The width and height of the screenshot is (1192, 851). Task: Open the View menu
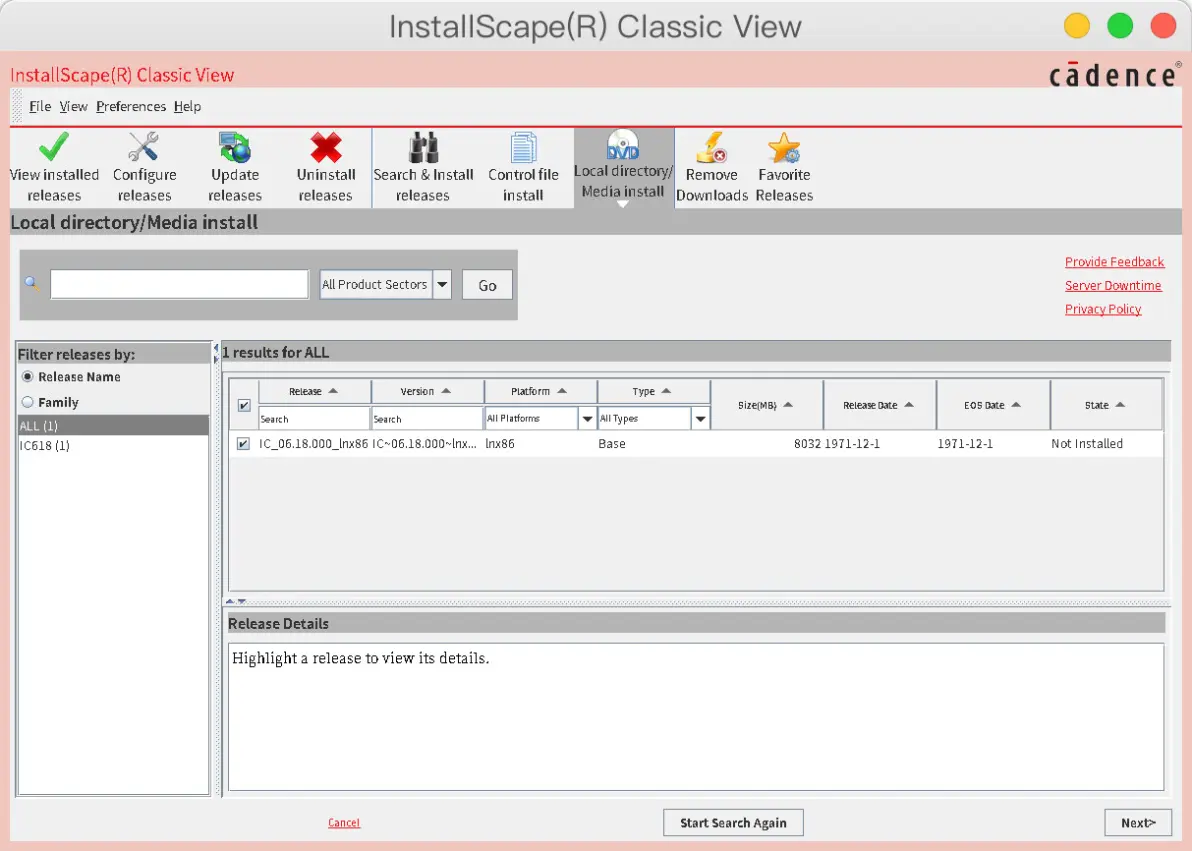(x=73, y=106)
